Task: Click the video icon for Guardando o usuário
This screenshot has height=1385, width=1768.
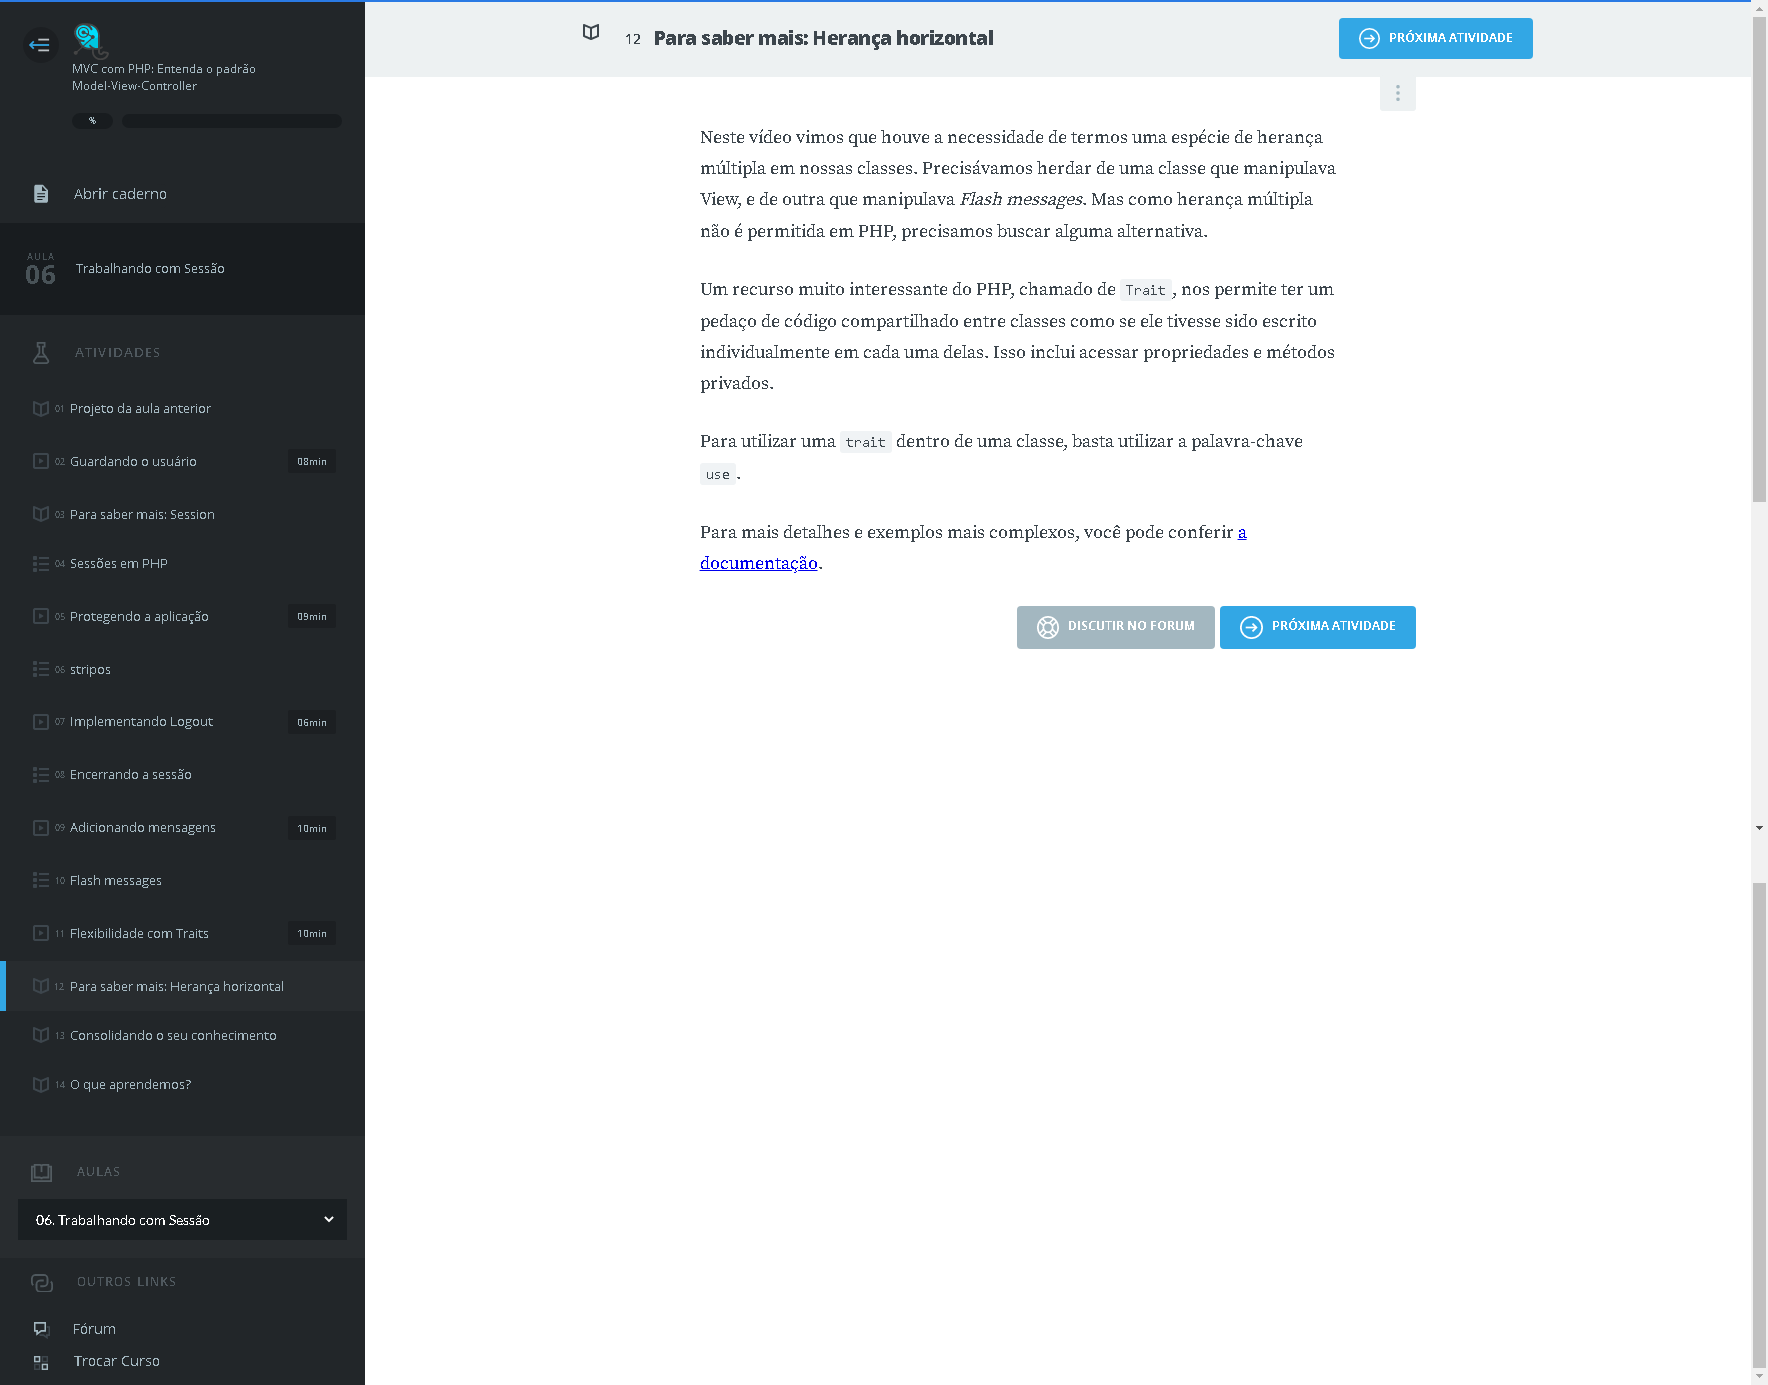Action: coord(41,461)
